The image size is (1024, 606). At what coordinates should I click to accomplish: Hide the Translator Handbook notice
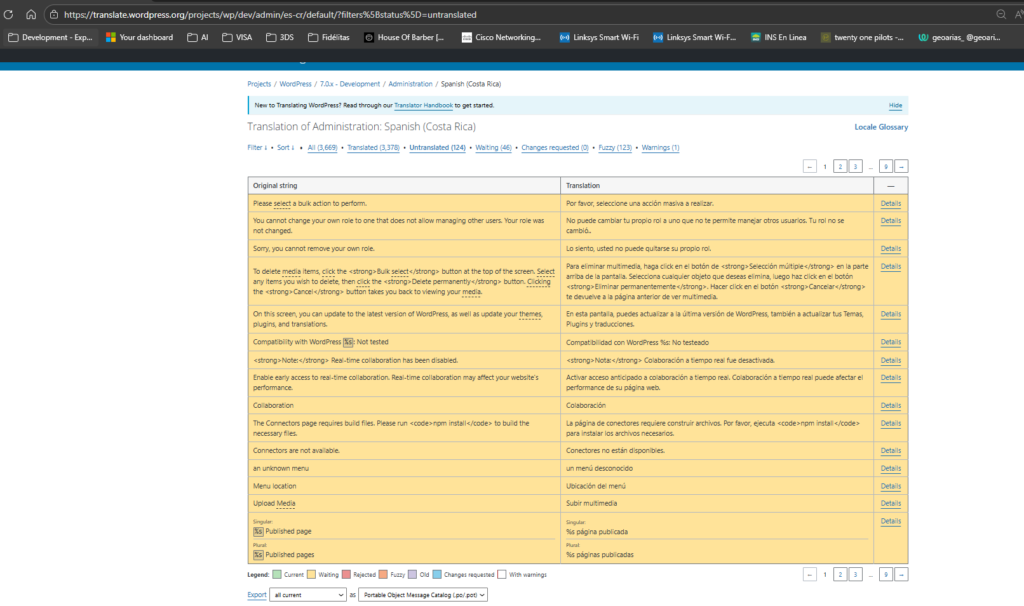(895, 105)
